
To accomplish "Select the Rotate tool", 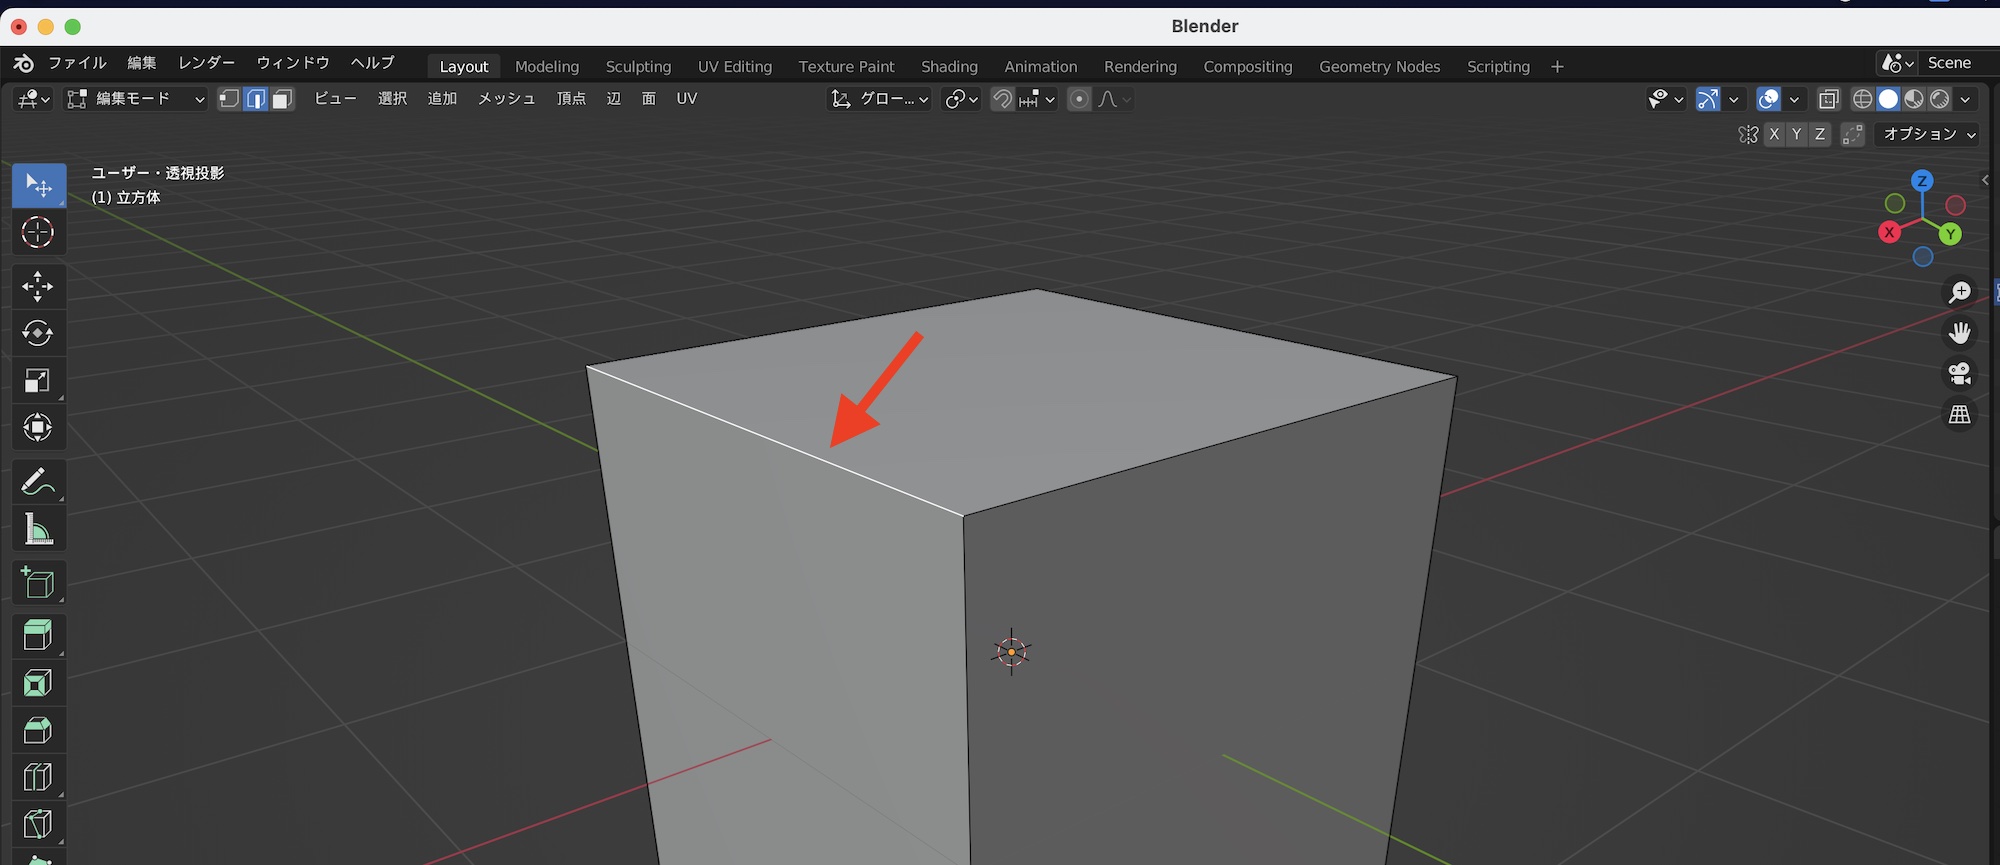I will (38, 333).
